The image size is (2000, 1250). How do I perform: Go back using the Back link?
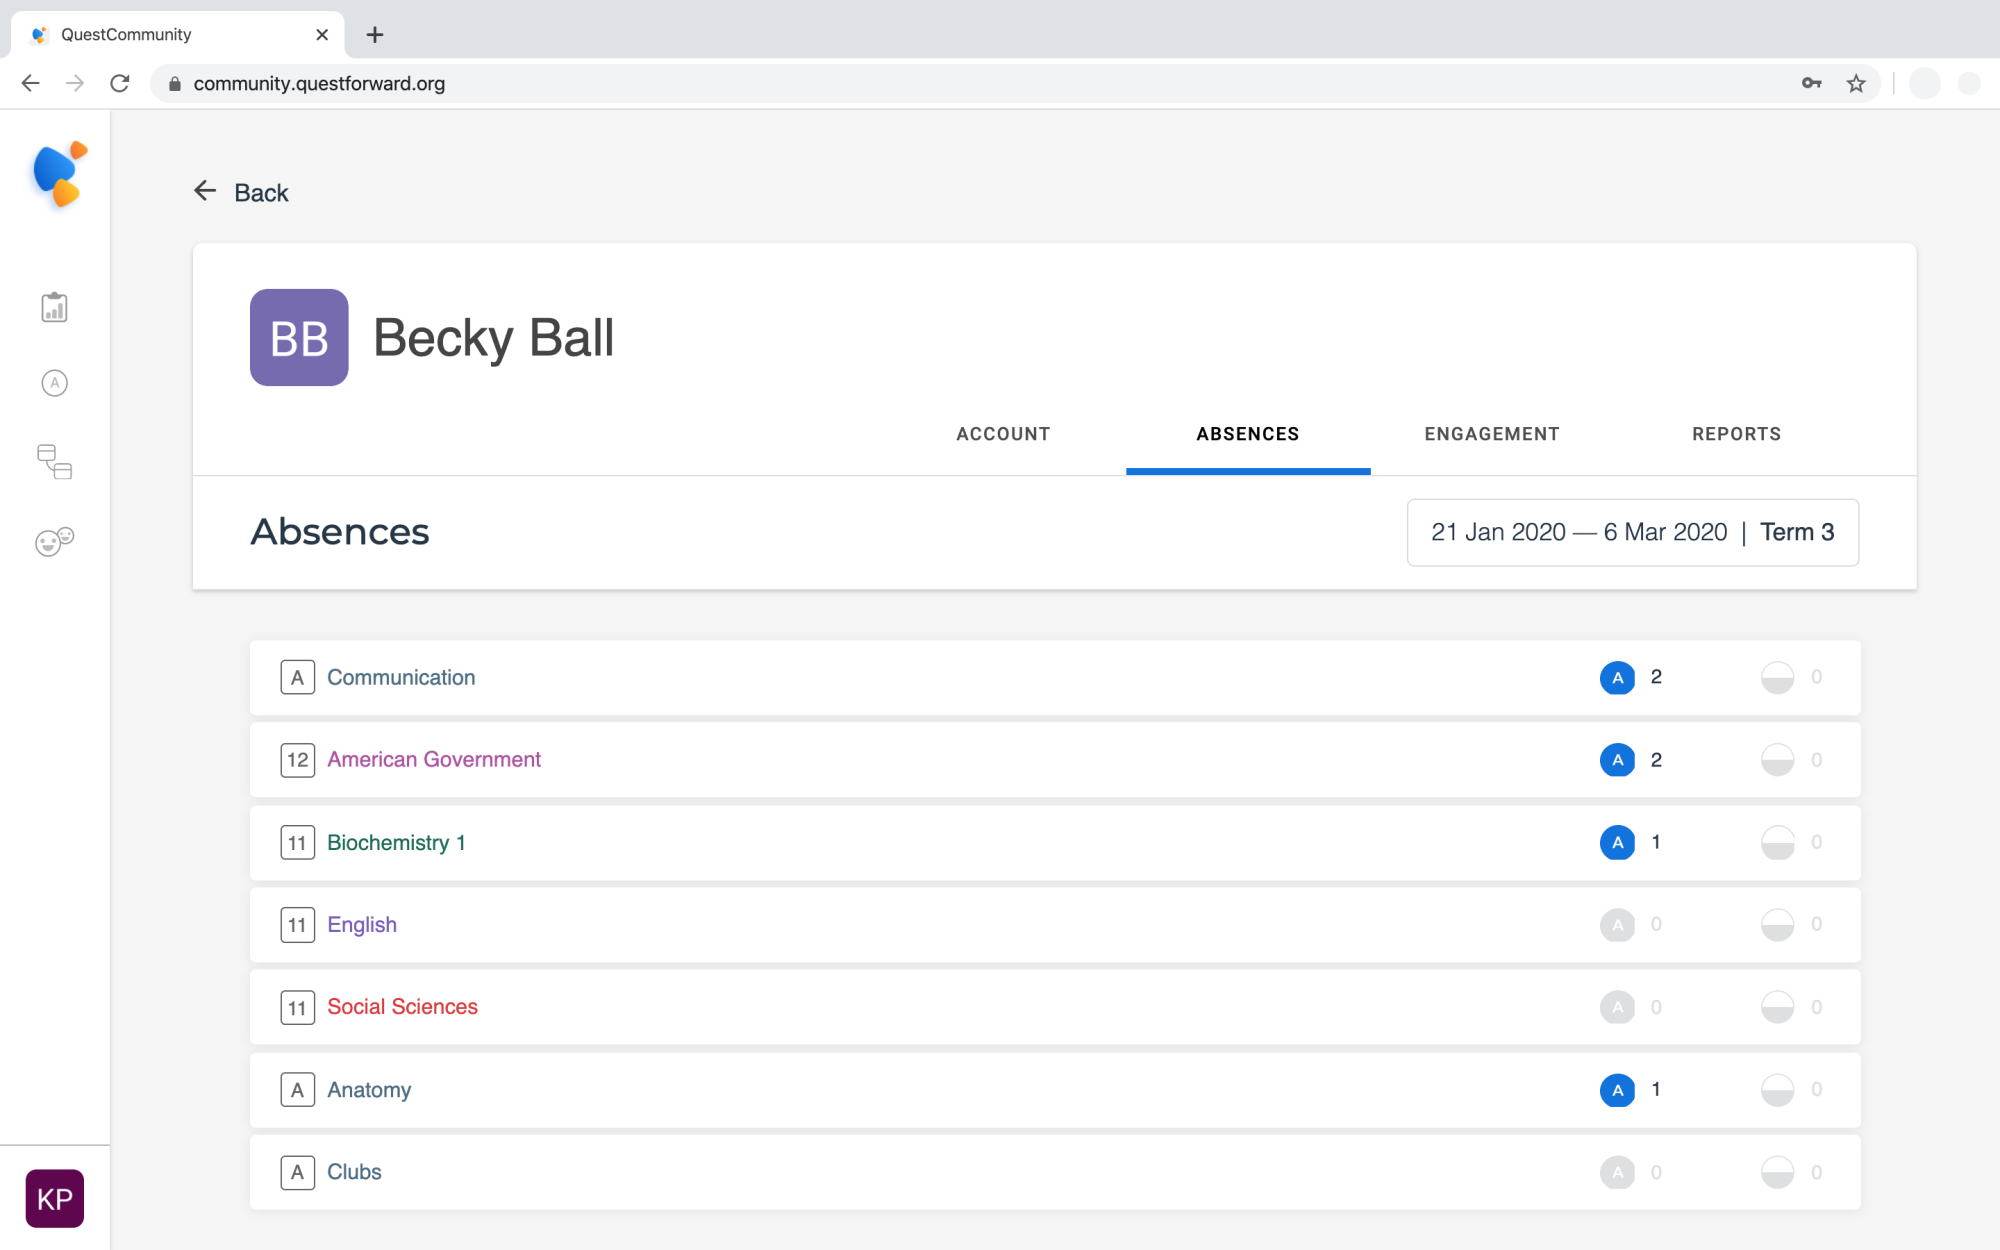click(x=261, y=193)
